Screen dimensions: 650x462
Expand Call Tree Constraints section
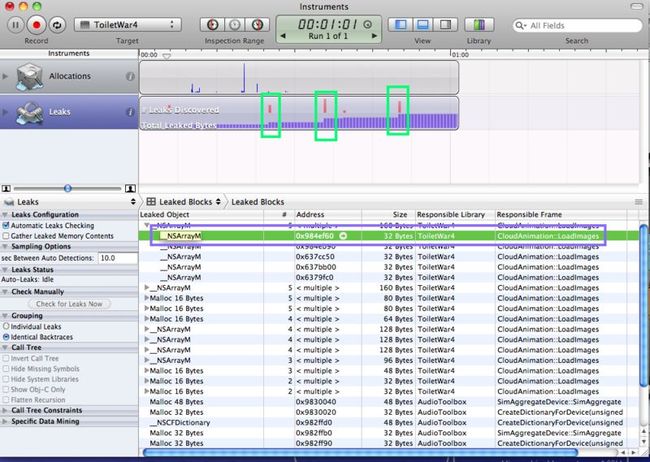pyautogui.click(x=5, y=411)
